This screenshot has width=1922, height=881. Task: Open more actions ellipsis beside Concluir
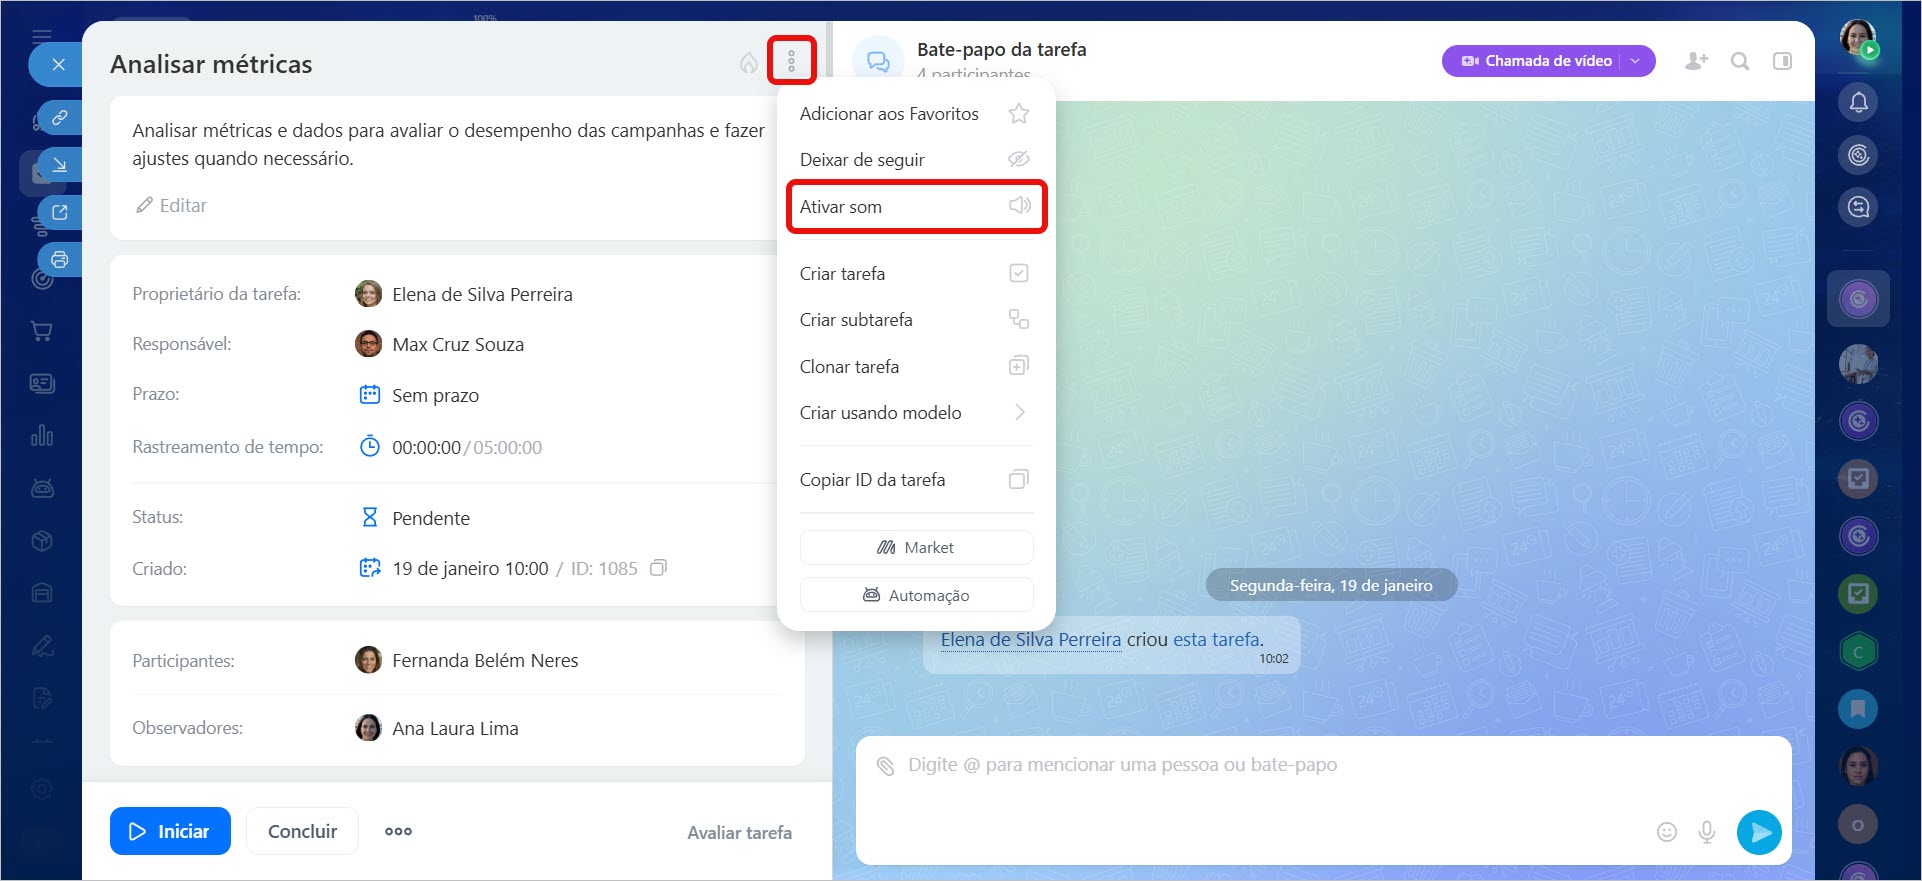[x=398, y=831]
